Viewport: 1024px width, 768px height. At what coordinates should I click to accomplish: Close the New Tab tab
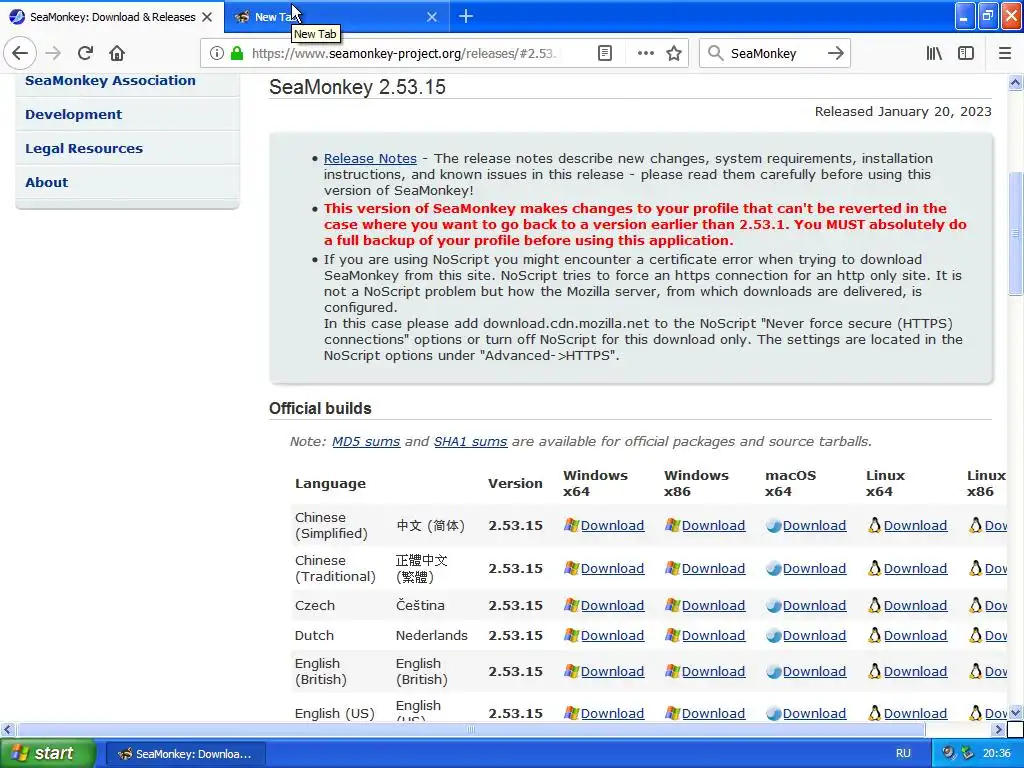click(432, 17)
